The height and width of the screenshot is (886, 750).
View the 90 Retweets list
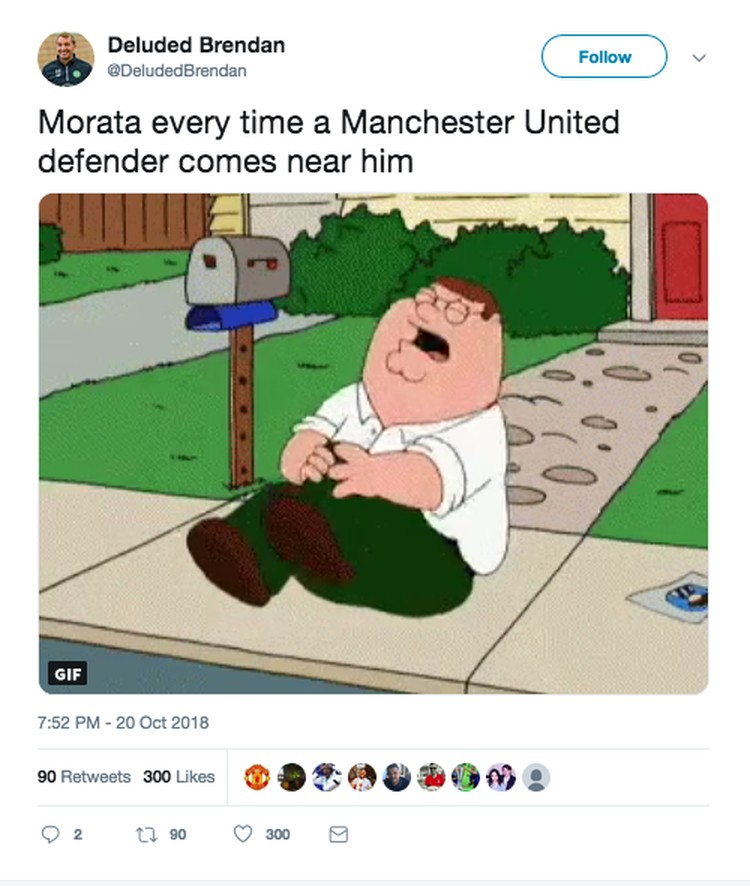[84, 776]
